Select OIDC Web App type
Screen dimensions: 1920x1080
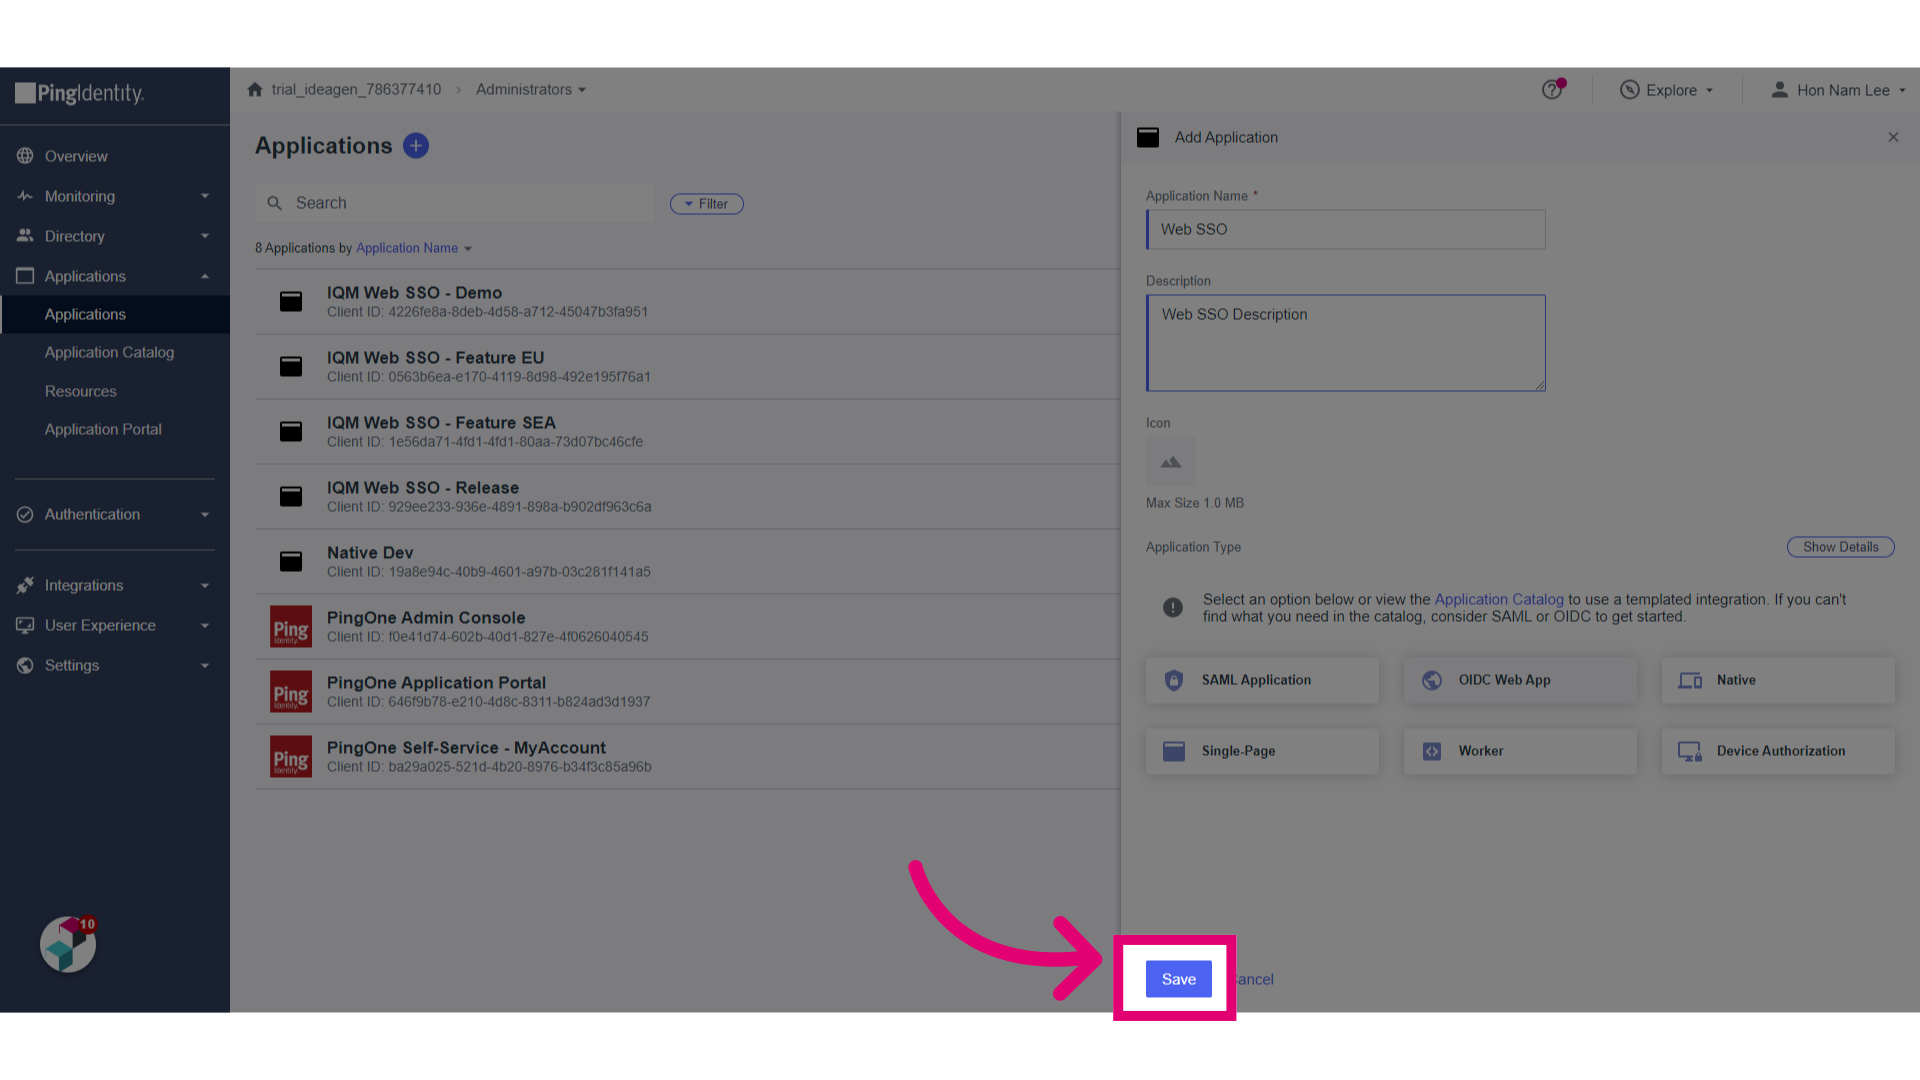(x=1520, y=680)
